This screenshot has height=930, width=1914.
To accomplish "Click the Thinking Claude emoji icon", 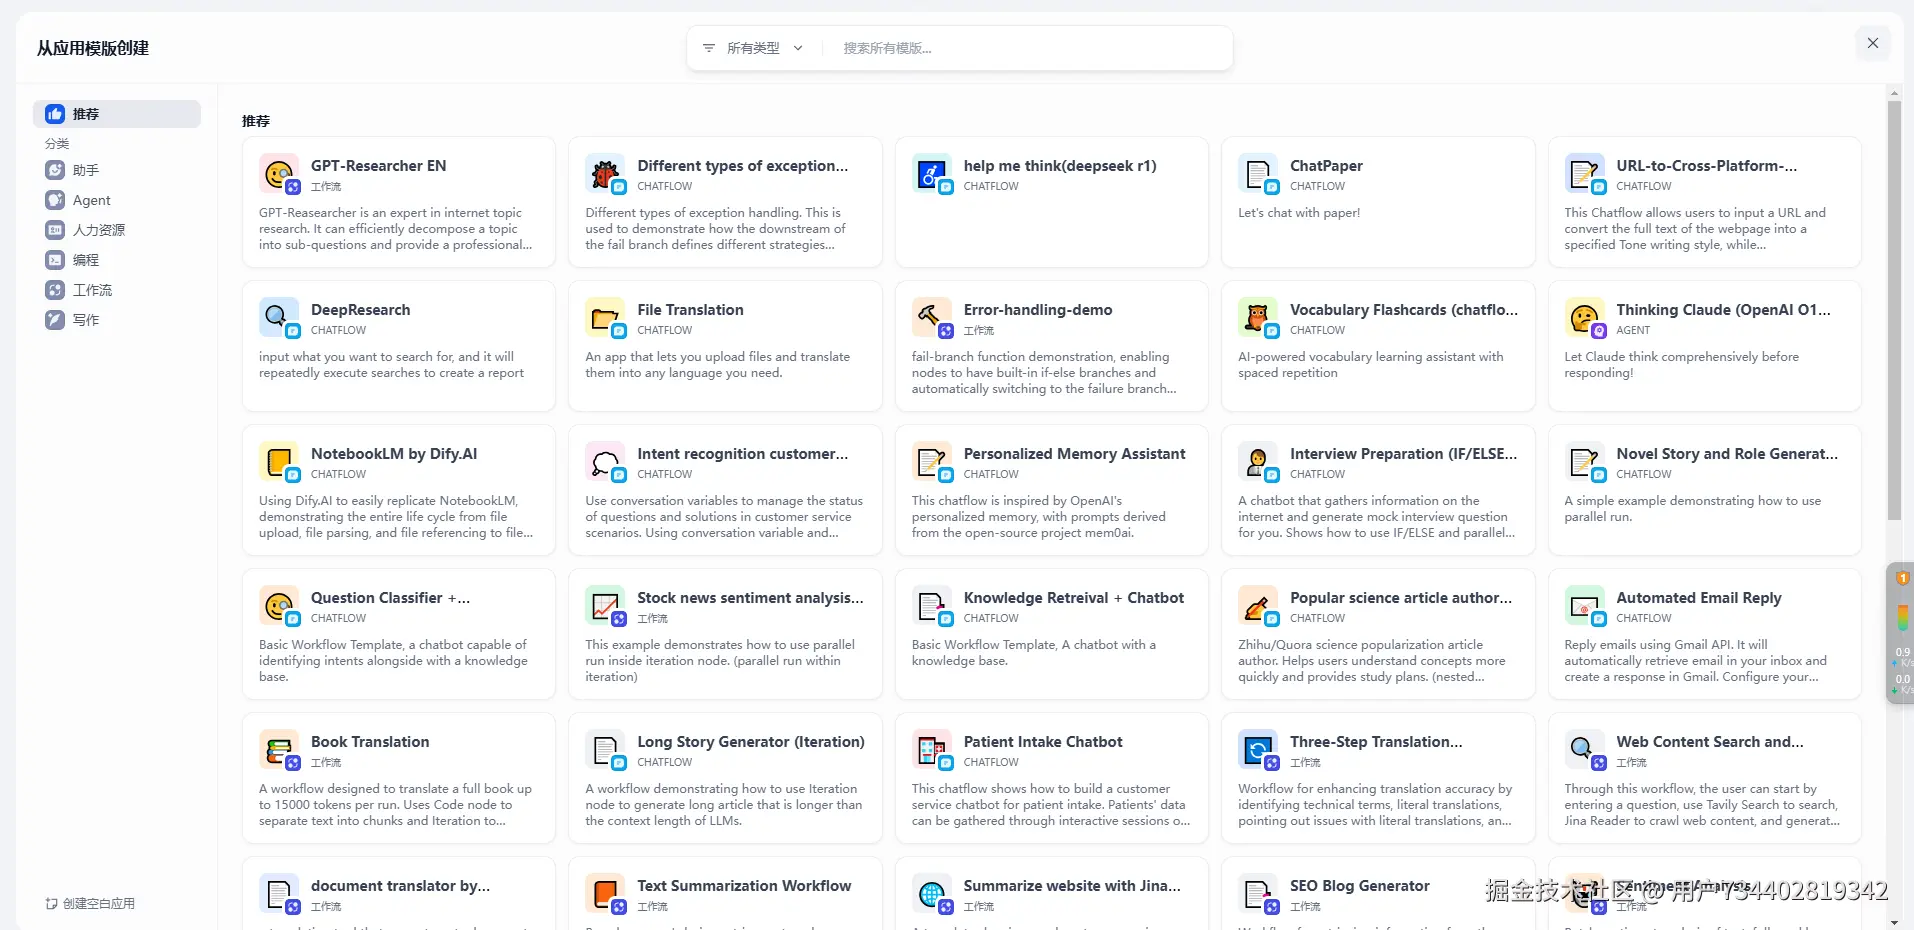I will [1585, 318].
